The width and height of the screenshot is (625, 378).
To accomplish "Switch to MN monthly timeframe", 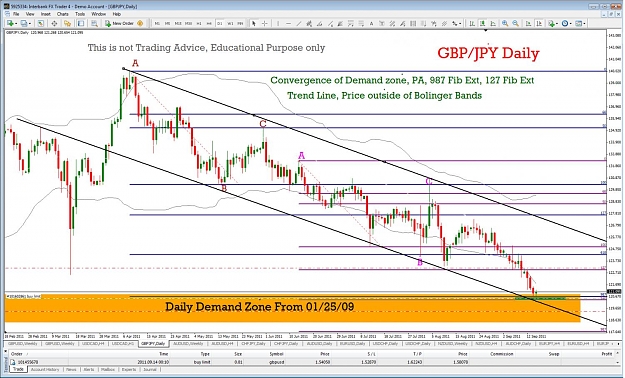I will (240, 24).
